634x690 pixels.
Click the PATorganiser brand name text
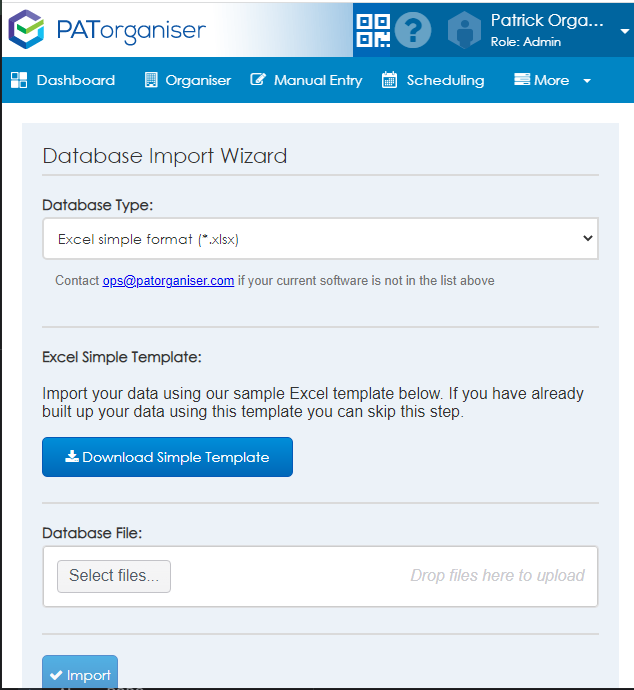(131, 31)
